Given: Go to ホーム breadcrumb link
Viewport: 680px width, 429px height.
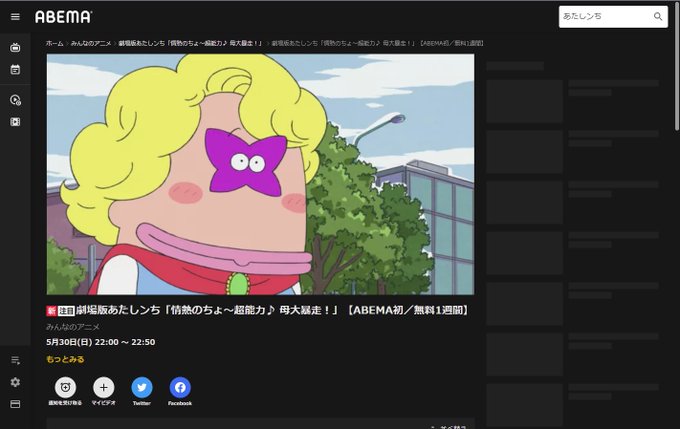Looking at the screenshot, I should 55,43.
